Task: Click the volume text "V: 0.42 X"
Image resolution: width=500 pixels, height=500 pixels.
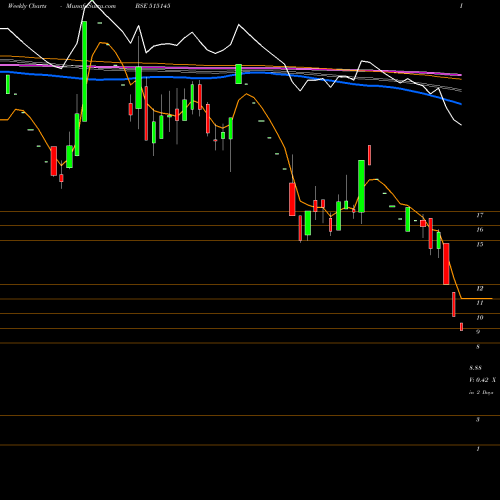Action: pos(482,380)
